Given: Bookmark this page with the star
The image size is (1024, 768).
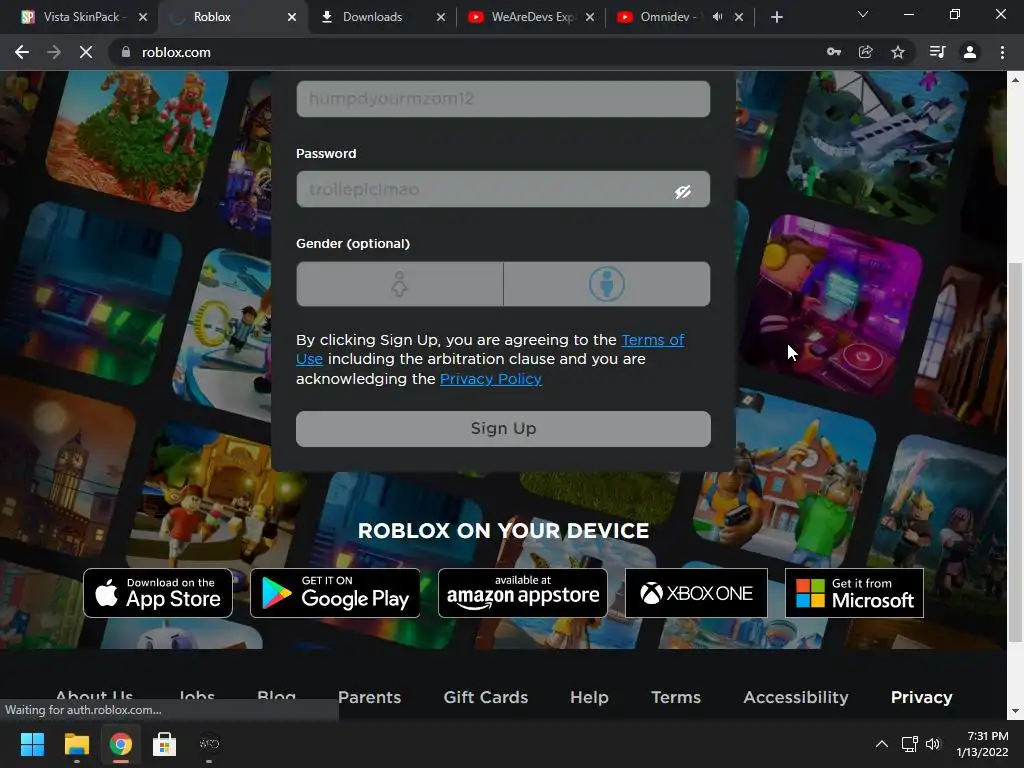Looking at the screenshot, I should [898, 52].
